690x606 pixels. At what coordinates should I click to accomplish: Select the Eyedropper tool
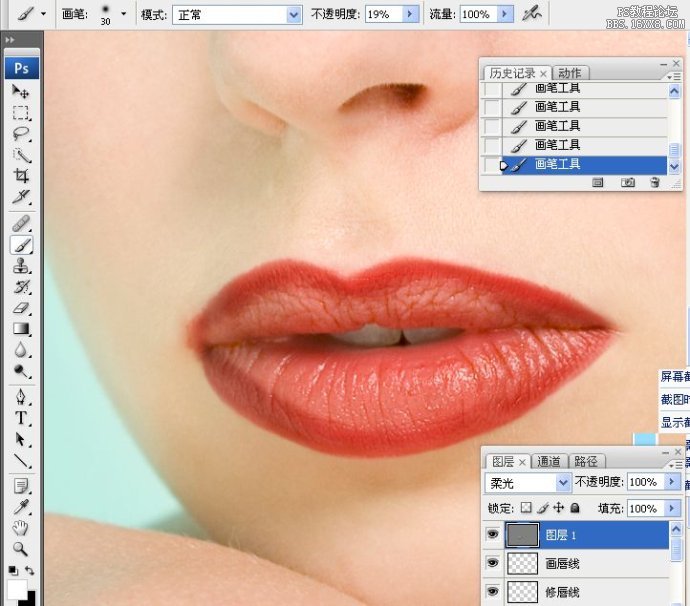click(20, 507)
